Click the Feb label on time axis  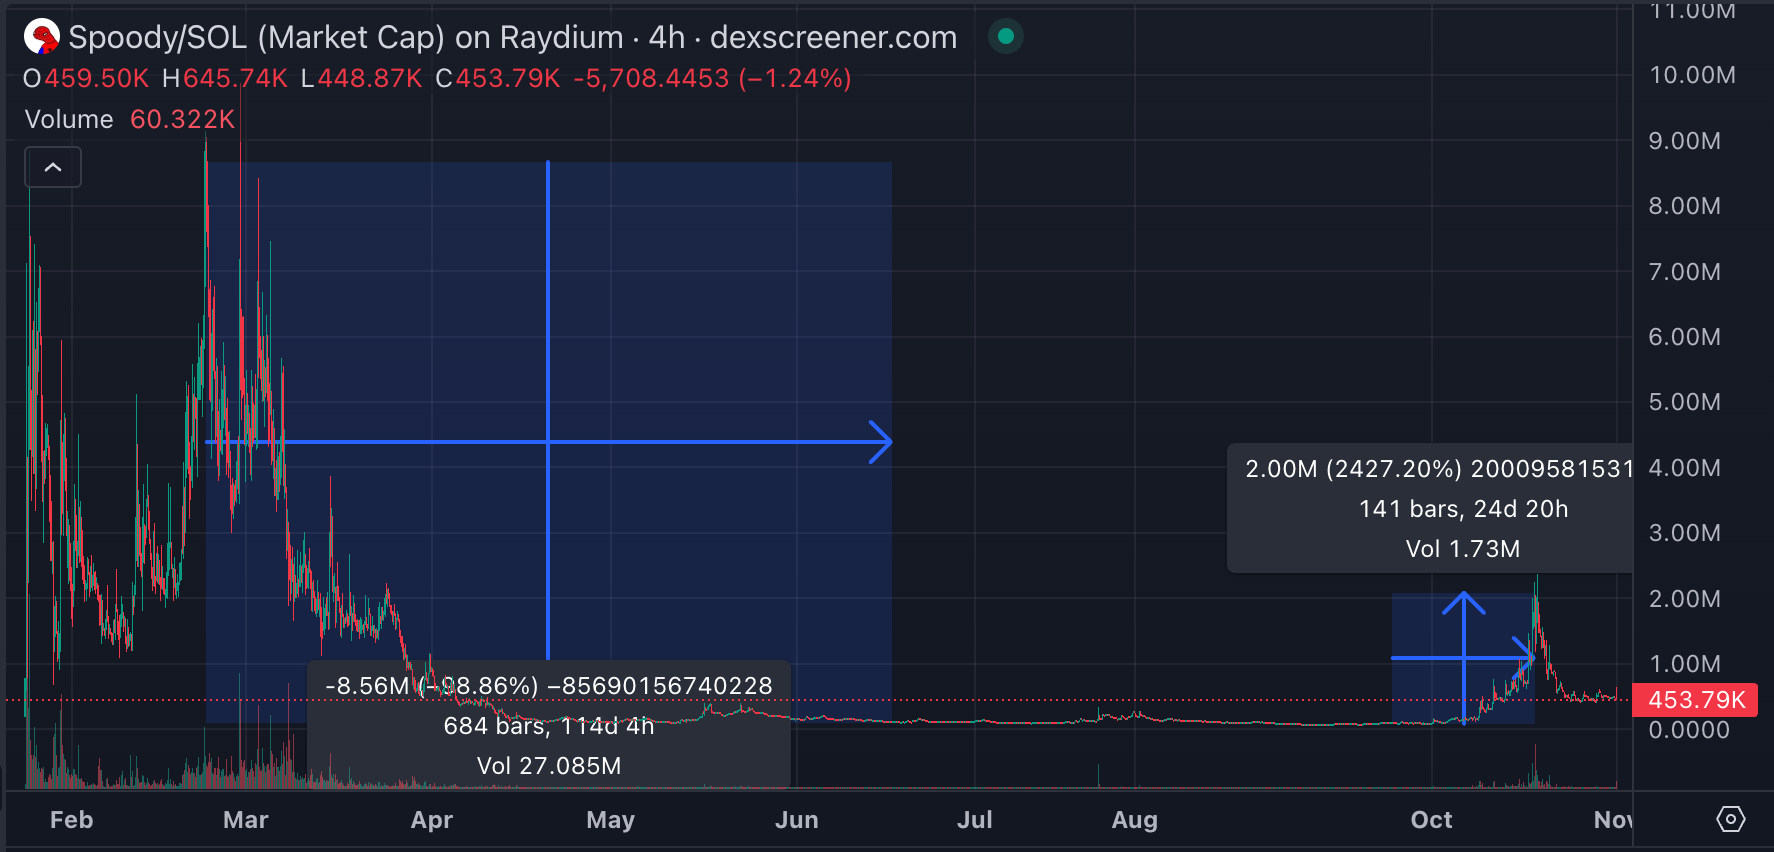[x=71, y=820]
